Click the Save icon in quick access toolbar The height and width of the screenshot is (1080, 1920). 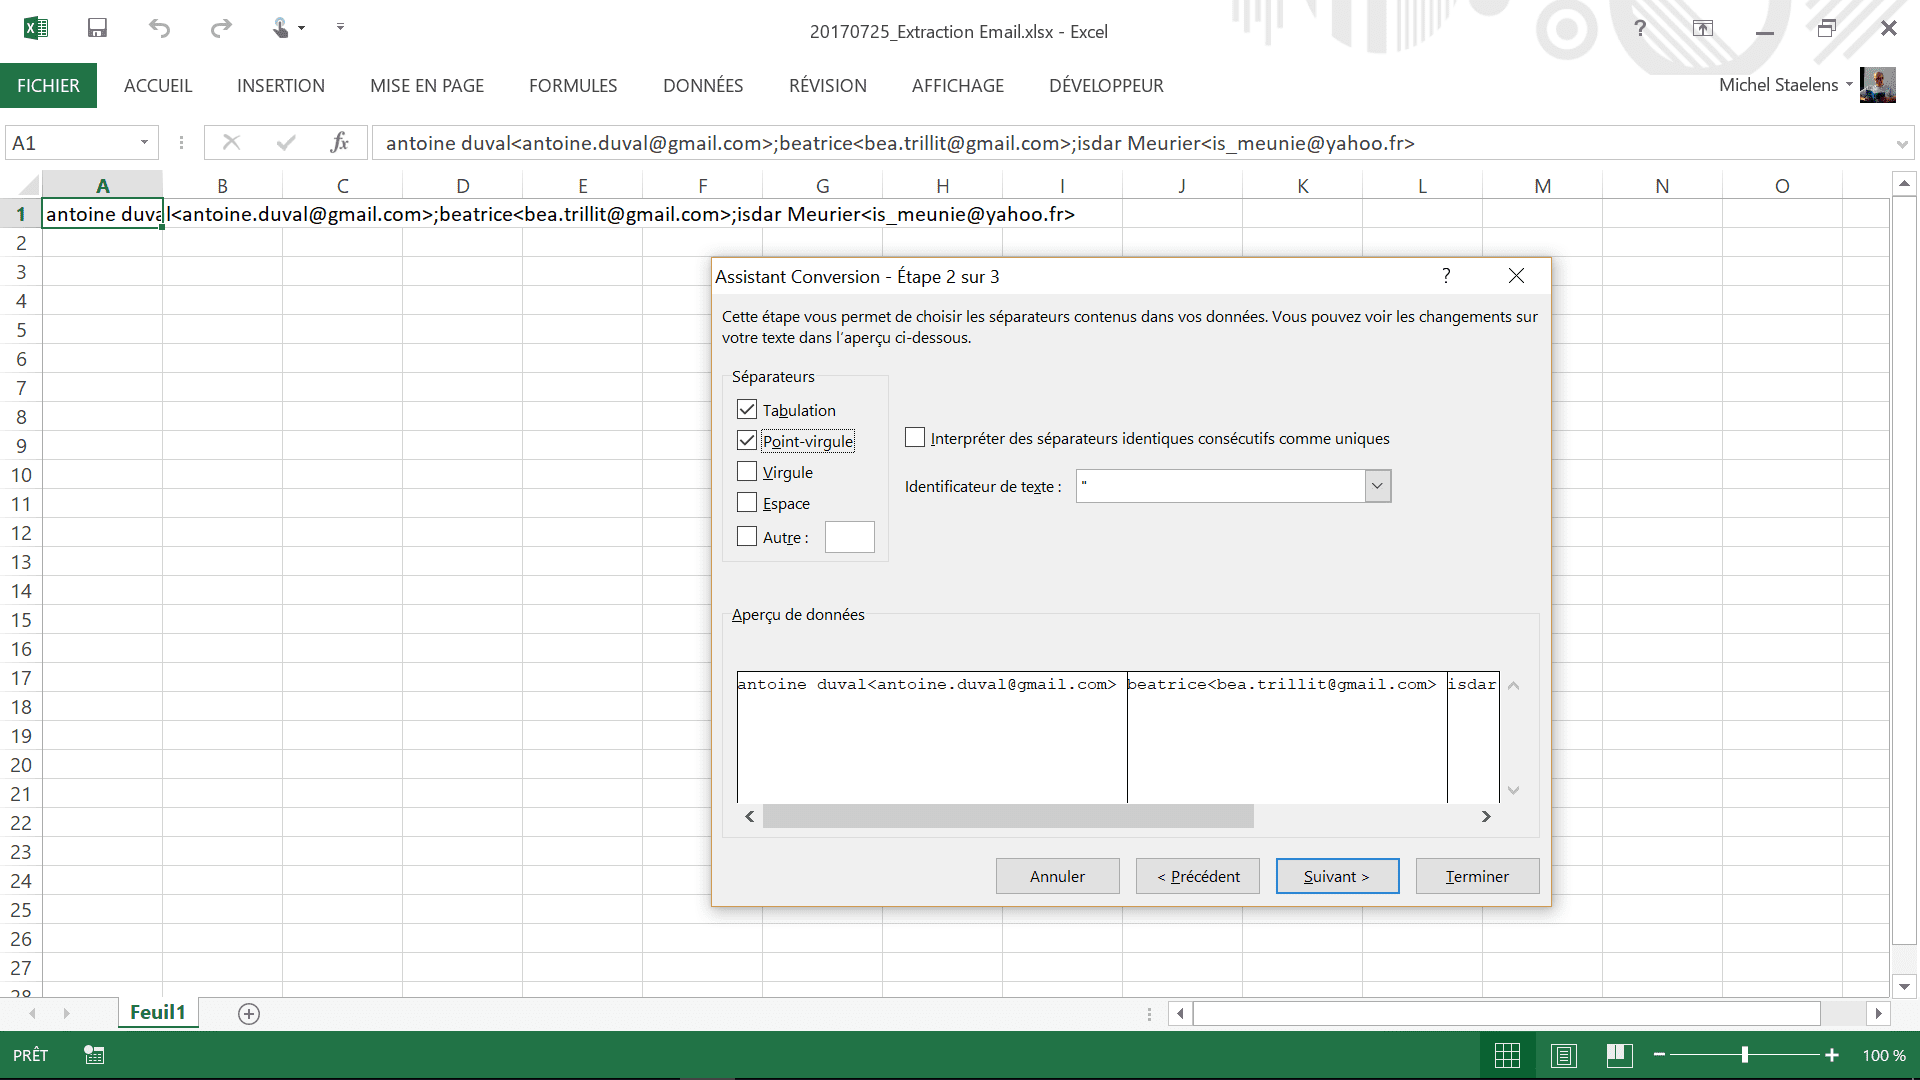click(97, 28)
